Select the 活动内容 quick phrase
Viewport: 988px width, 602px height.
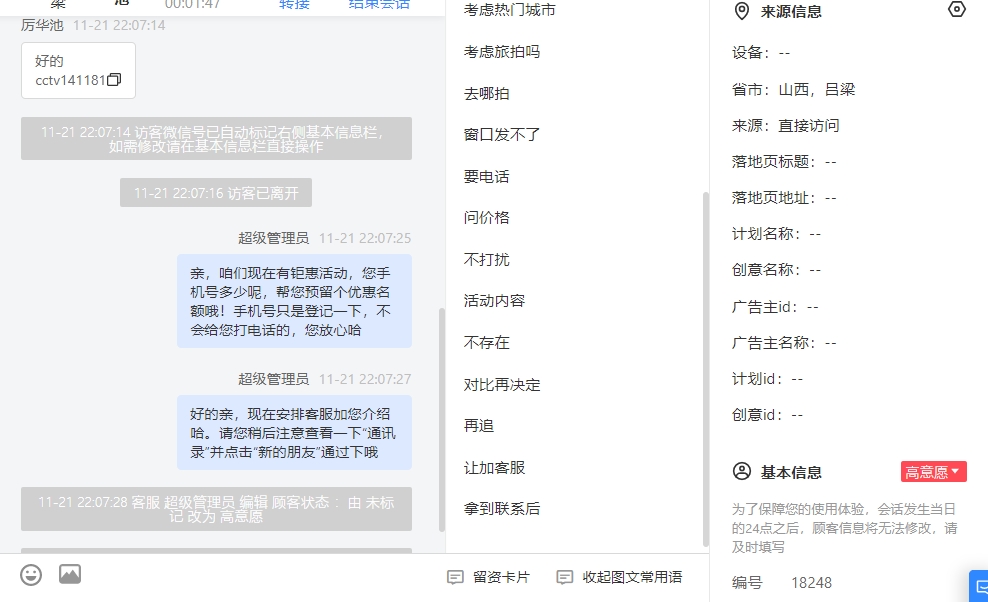494,301
